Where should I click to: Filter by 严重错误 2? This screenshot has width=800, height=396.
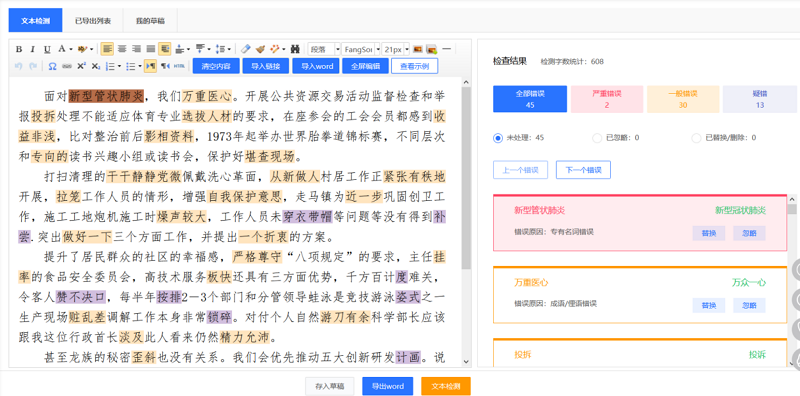pyautogui.click(x=607, y=99)
